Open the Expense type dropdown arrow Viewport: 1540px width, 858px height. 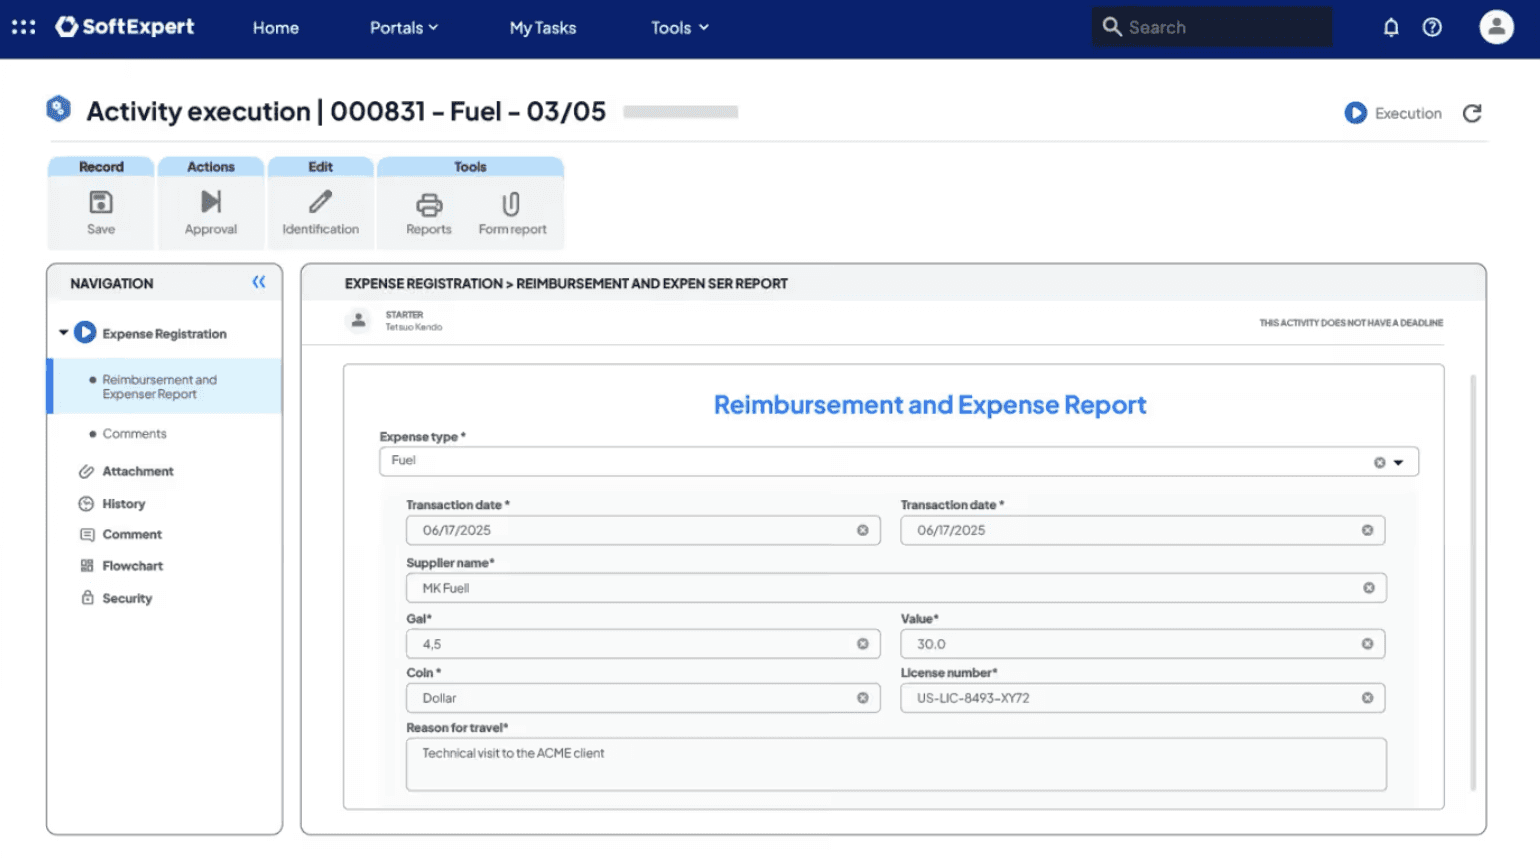(x=1398, y=462)
